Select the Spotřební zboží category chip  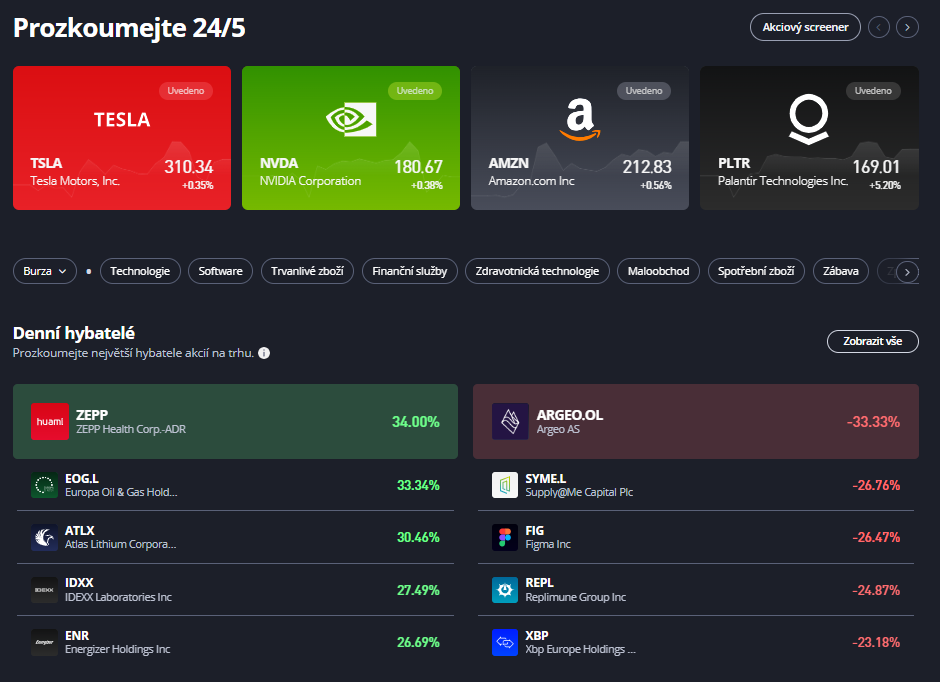click(x=756, y=271)
